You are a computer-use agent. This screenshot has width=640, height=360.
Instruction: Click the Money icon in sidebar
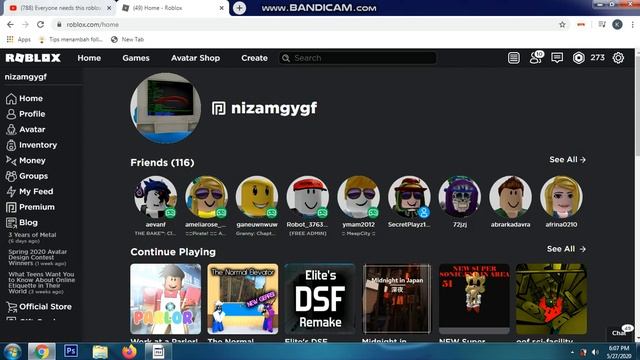[x=11, y=160]
